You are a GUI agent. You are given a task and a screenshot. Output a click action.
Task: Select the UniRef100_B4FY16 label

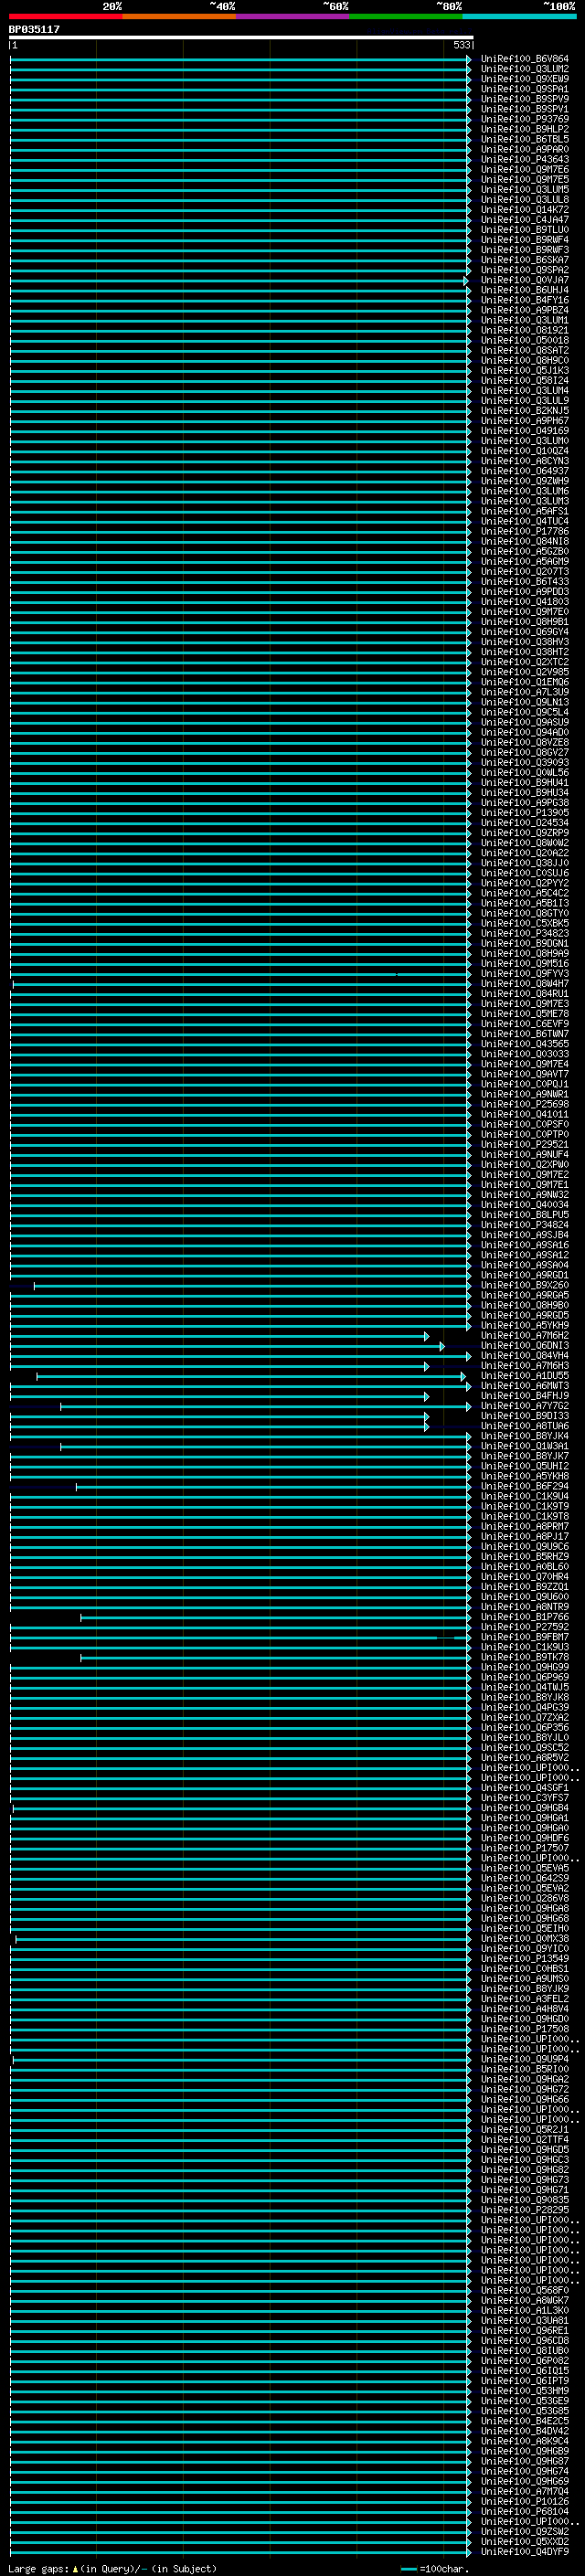525,300
